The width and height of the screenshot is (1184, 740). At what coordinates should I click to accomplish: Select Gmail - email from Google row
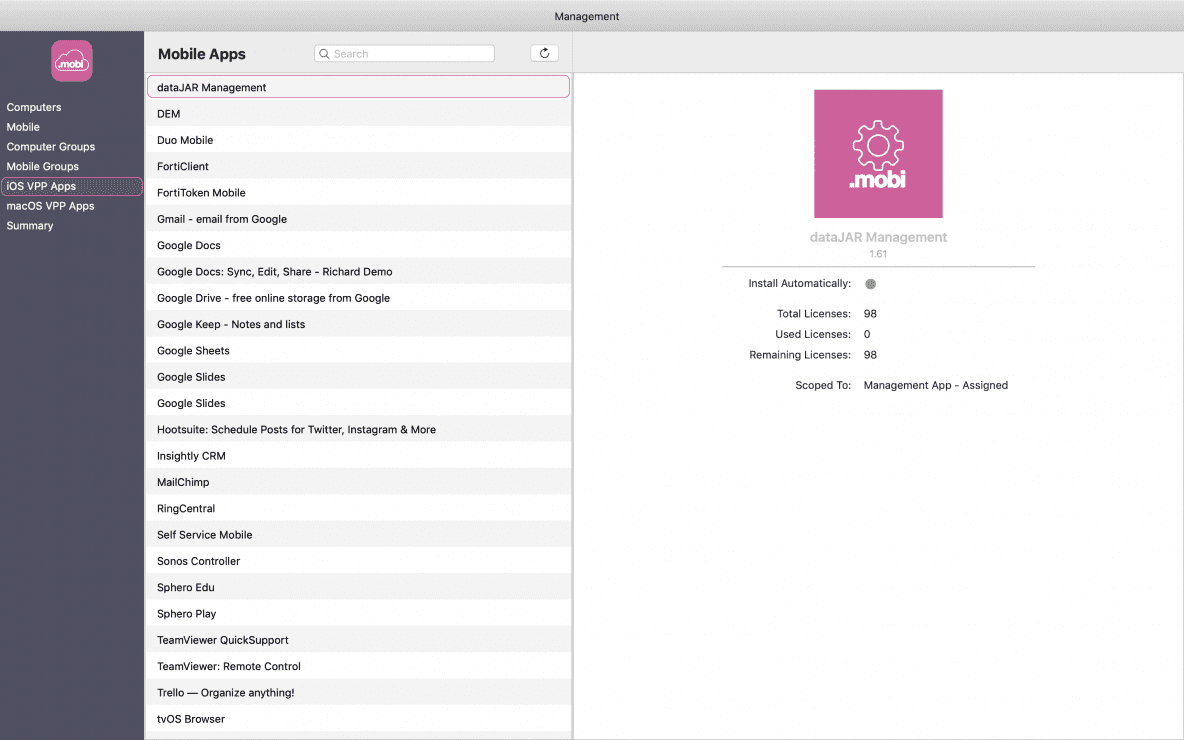pyautogui.click(x=222, y=219)
